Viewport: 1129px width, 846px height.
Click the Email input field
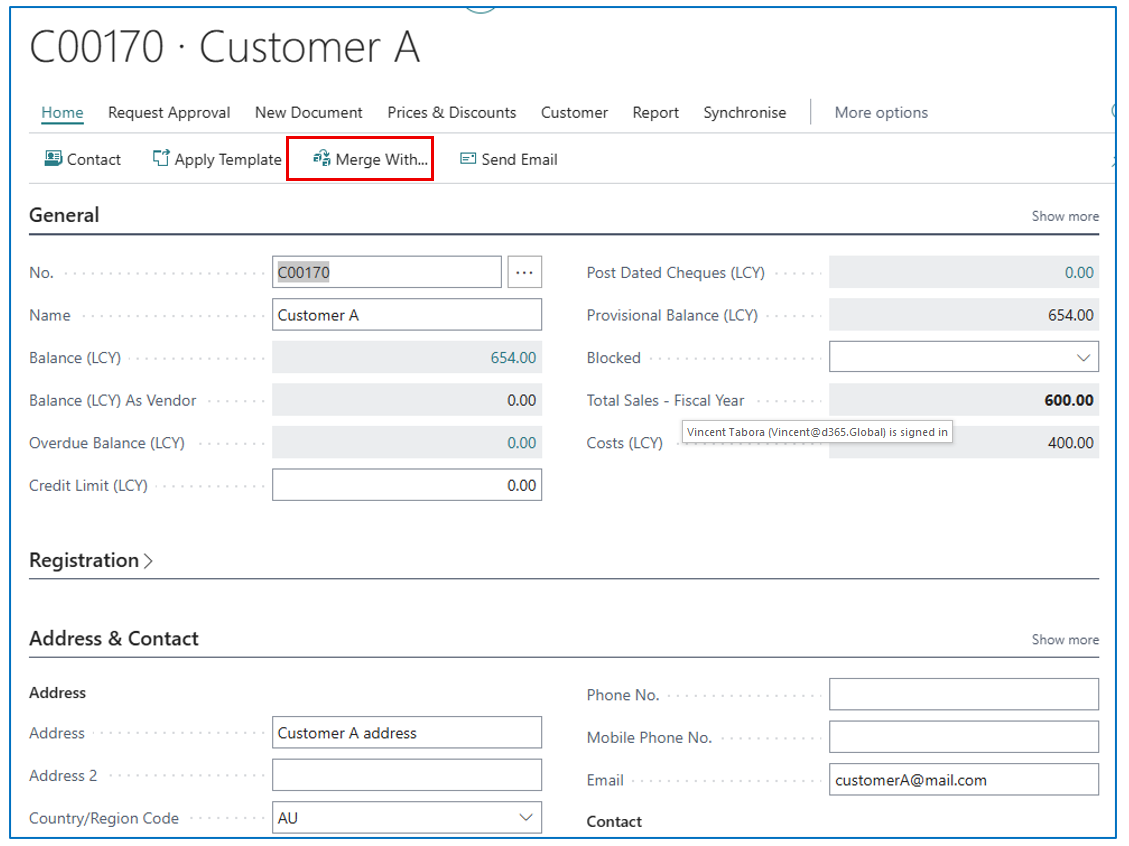(963, 780)
